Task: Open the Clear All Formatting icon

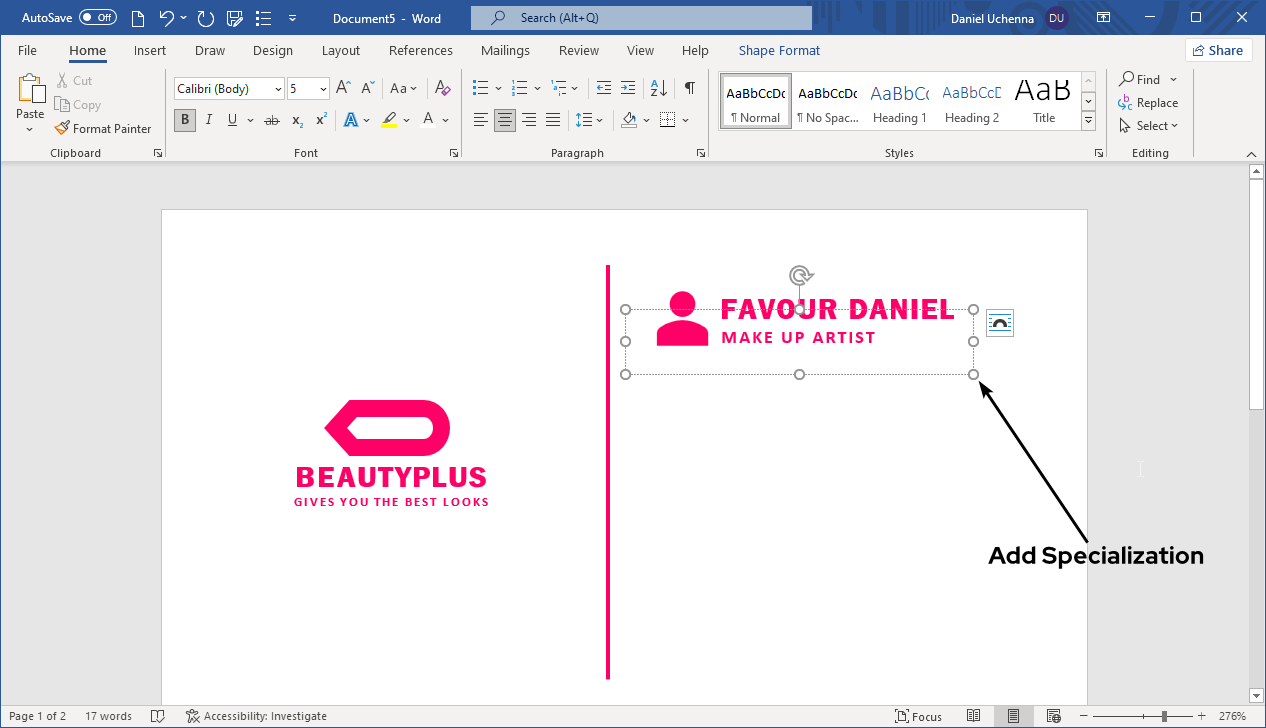Action: [x=441, y=88]
